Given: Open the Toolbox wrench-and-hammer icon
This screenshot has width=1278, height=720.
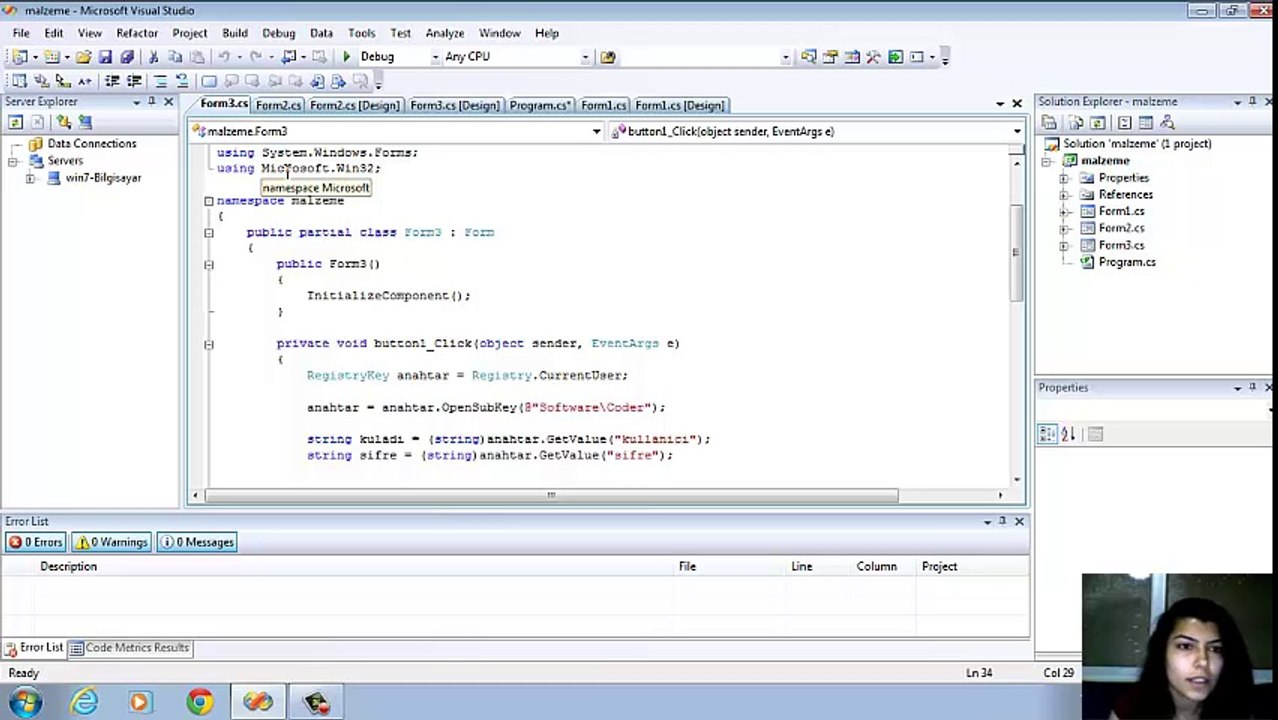Looking at the screenshot, I should [x=874, y=57].
